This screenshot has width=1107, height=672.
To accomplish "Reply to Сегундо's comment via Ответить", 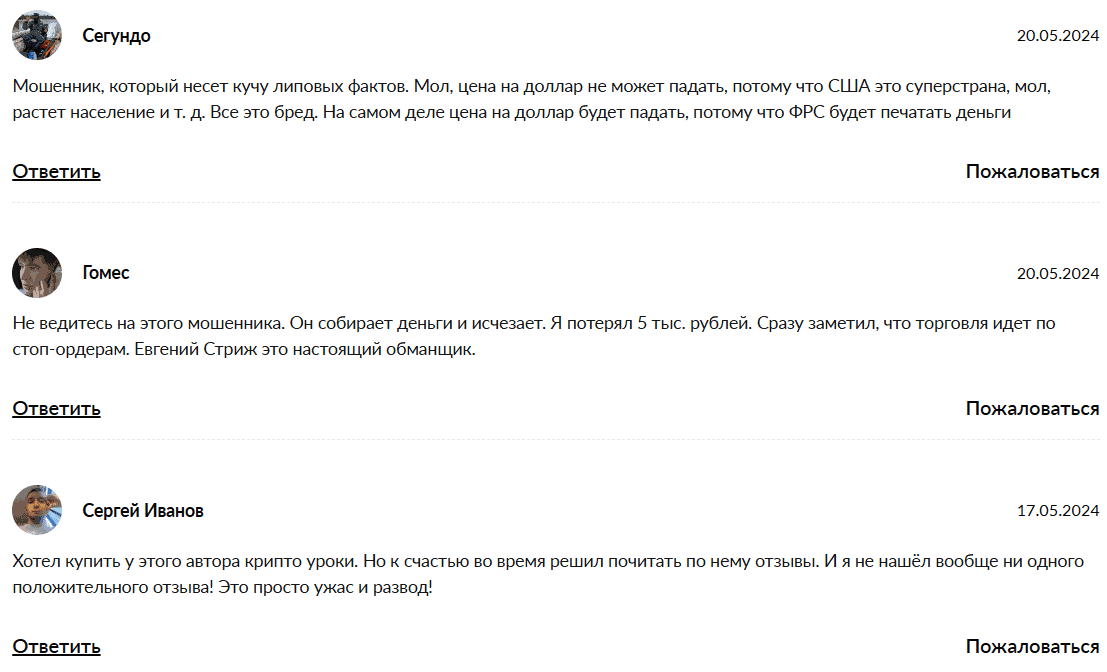I will pyautogui.click(x=56, y=171).
